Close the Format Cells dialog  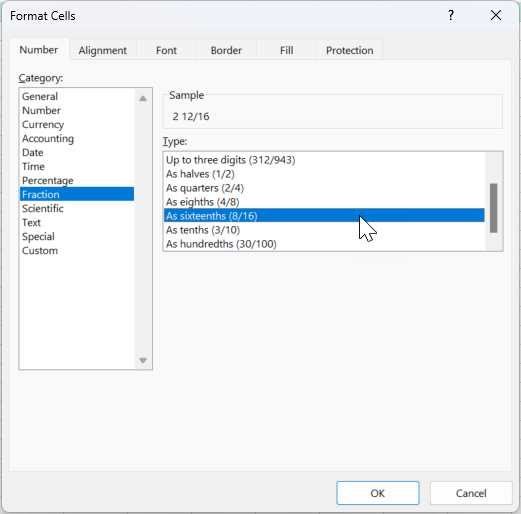point(496,15)
